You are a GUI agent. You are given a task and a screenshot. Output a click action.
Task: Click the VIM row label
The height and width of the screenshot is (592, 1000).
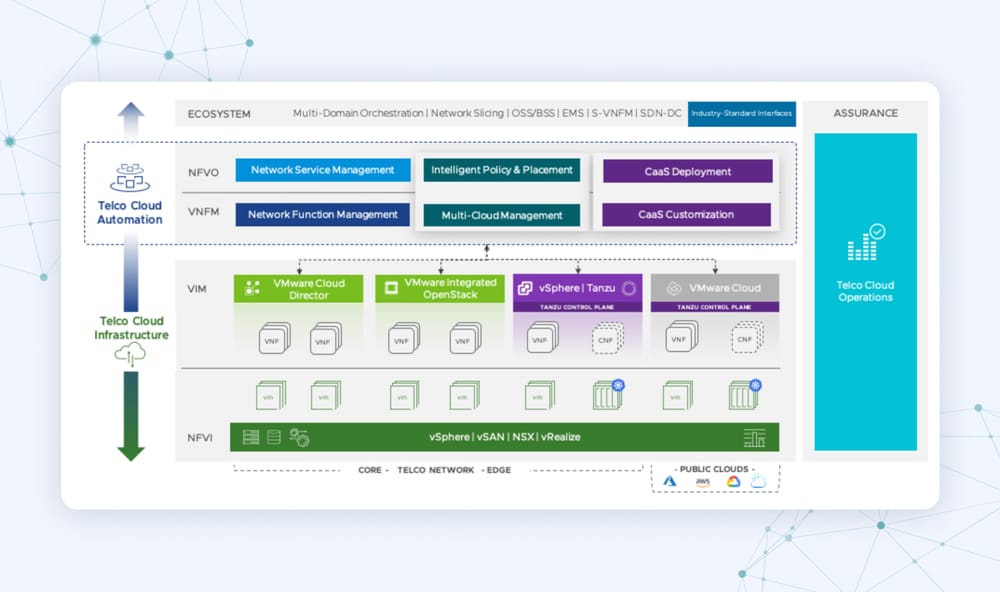197,289
